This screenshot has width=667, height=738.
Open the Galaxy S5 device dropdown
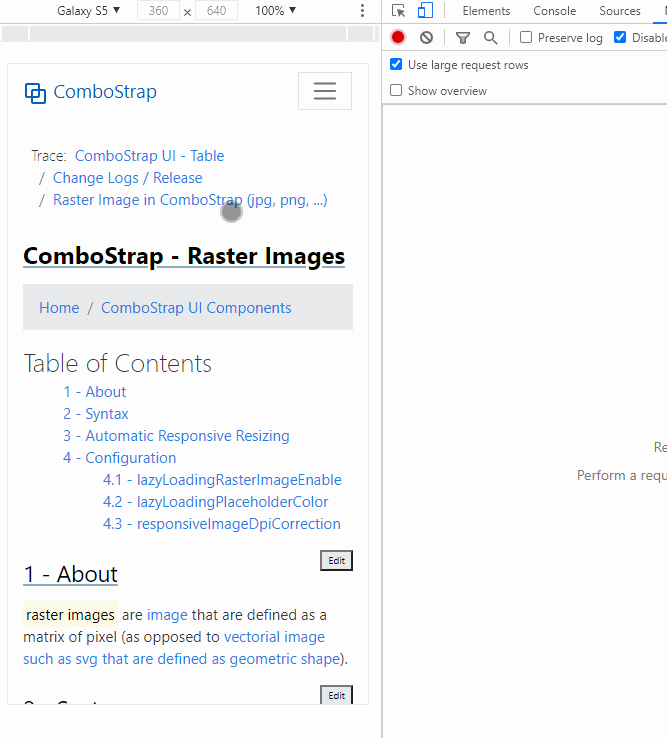(x=88, y=11)
